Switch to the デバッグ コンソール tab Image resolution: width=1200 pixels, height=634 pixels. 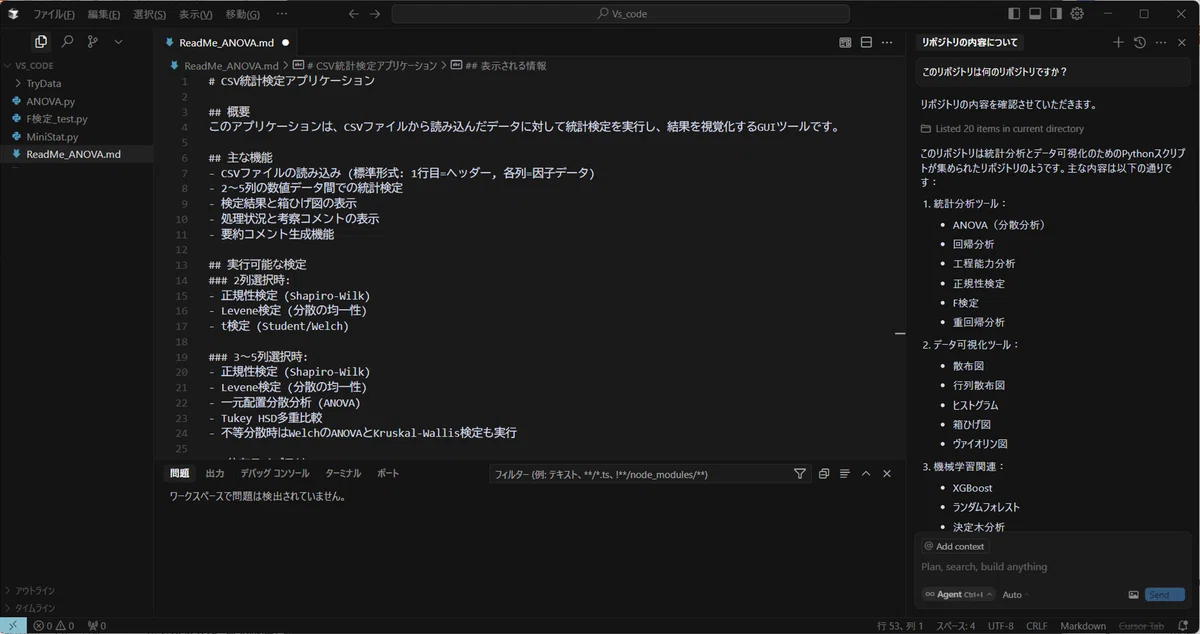(x=275, y=473)
